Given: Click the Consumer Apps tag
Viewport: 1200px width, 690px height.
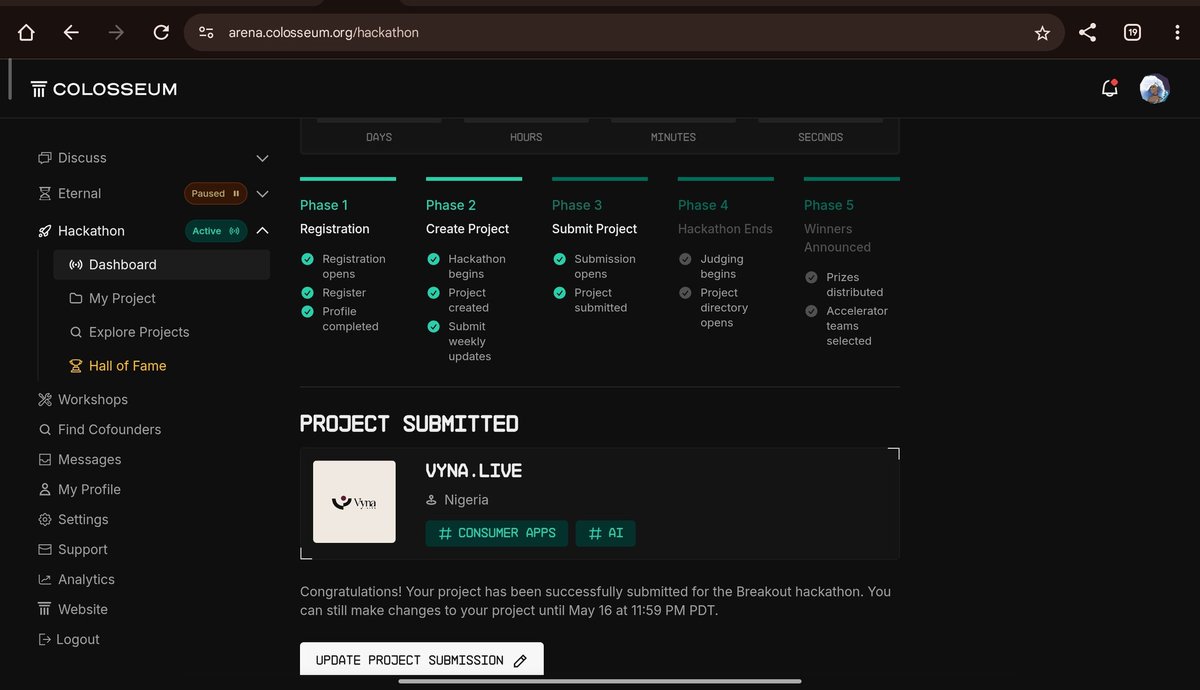Looking at the screenshot, I should (497, 533).
